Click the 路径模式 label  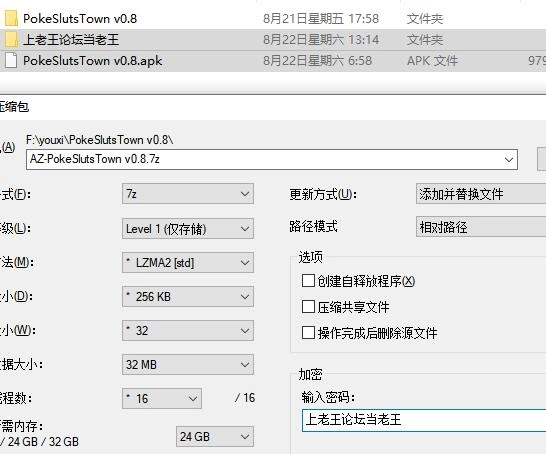point(313,226)
